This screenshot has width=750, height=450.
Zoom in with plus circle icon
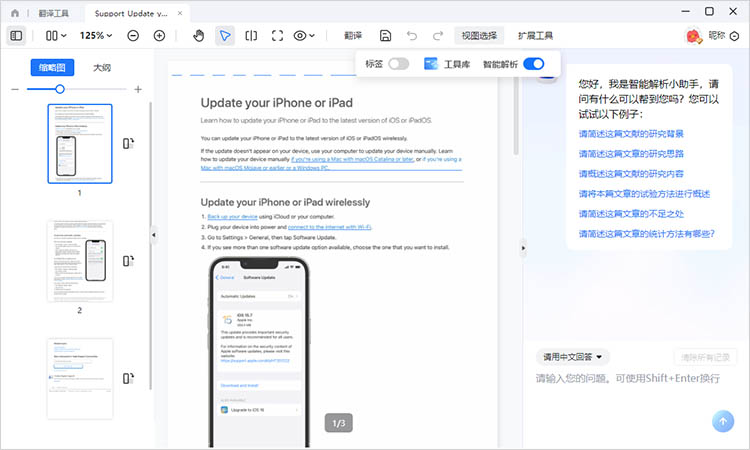159,35
